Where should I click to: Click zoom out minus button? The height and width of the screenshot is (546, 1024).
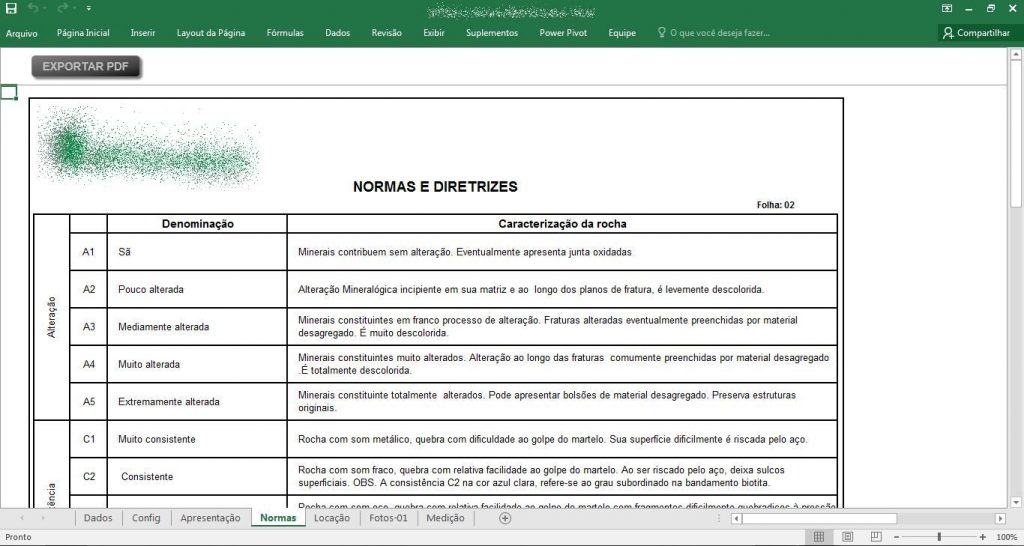897,537
